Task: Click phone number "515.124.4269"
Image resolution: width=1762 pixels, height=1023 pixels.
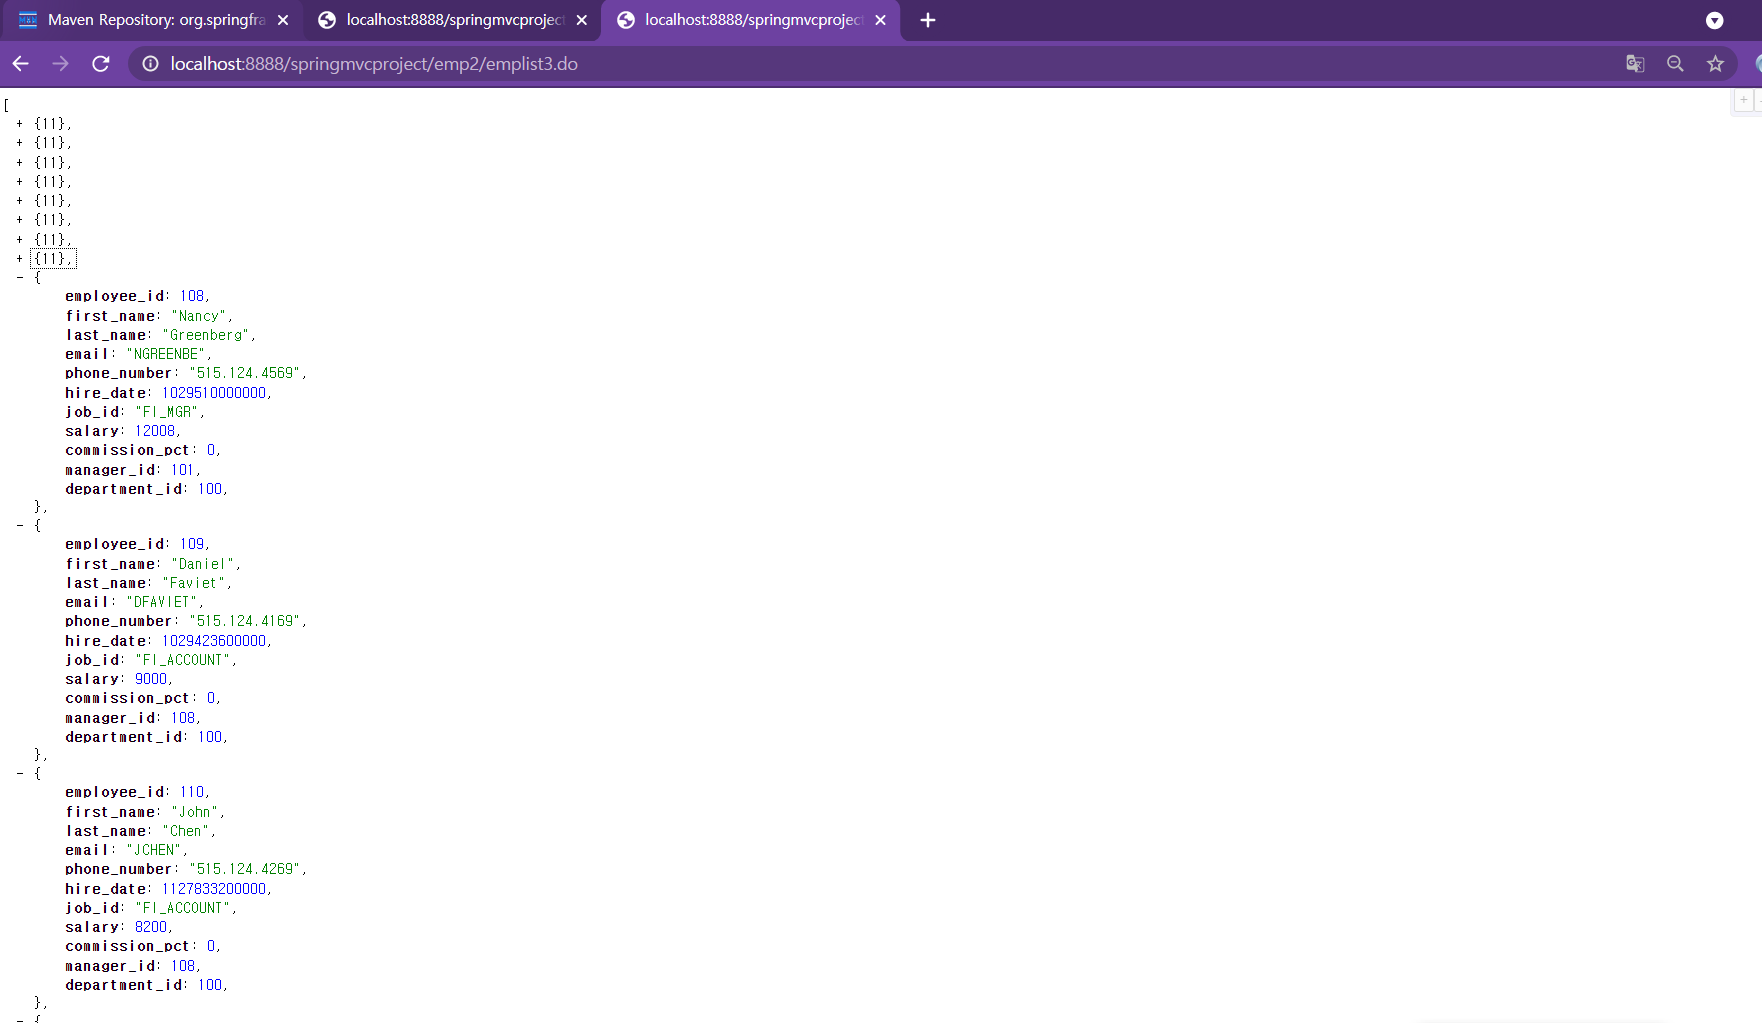Action: [245, 869]
